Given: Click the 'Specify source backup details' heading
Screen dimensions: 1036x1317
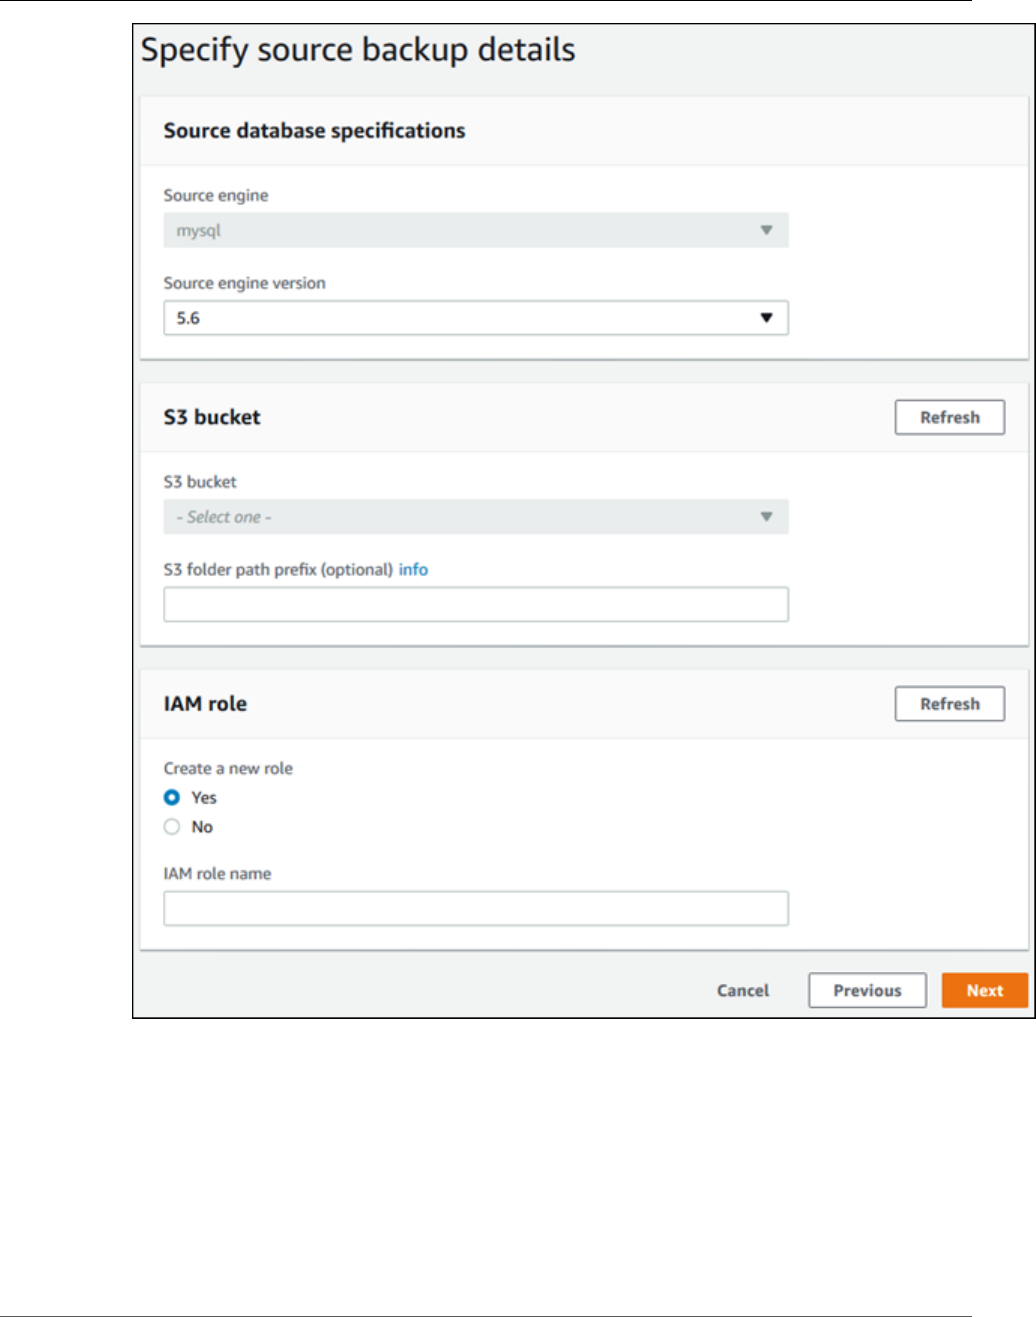Looking at the screenshot, I should coord(358,50).
